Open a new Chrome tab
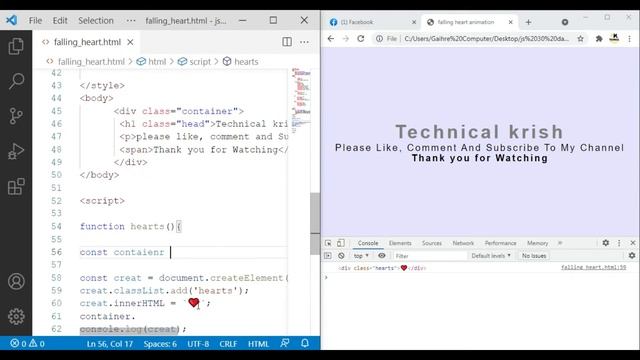 point(528,22)
